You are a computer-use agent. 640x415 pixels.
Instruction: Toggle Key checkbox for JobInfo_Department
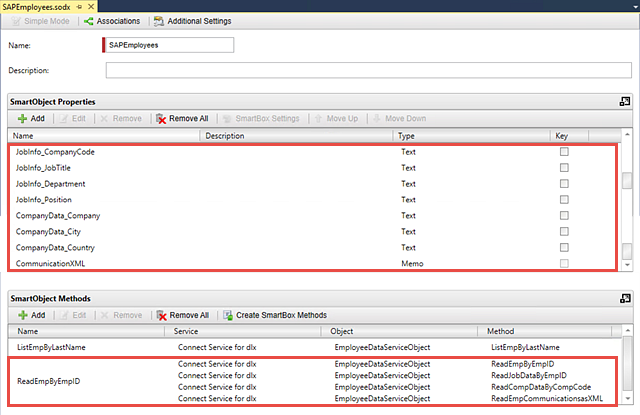click(x=564, y=184)
